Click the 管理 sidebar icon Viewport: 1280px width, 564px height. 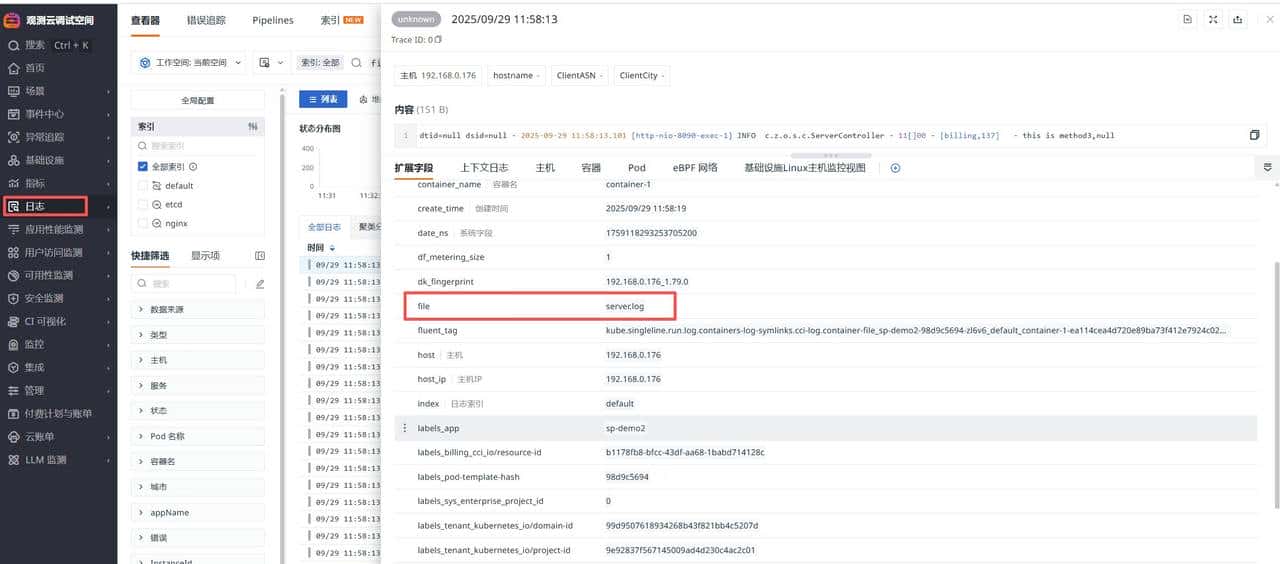(14, 390)
